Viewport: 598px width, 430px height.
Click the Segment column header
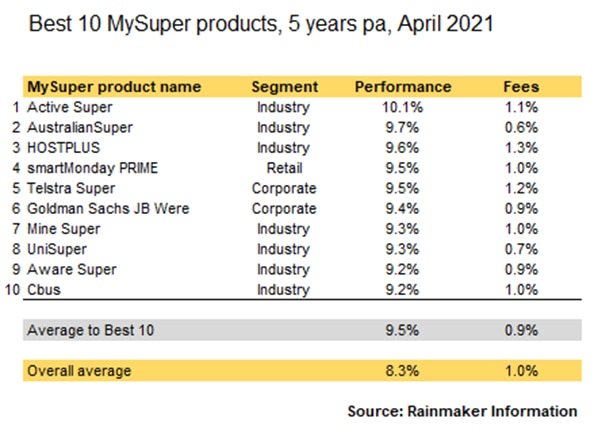[x=285, y=87]
